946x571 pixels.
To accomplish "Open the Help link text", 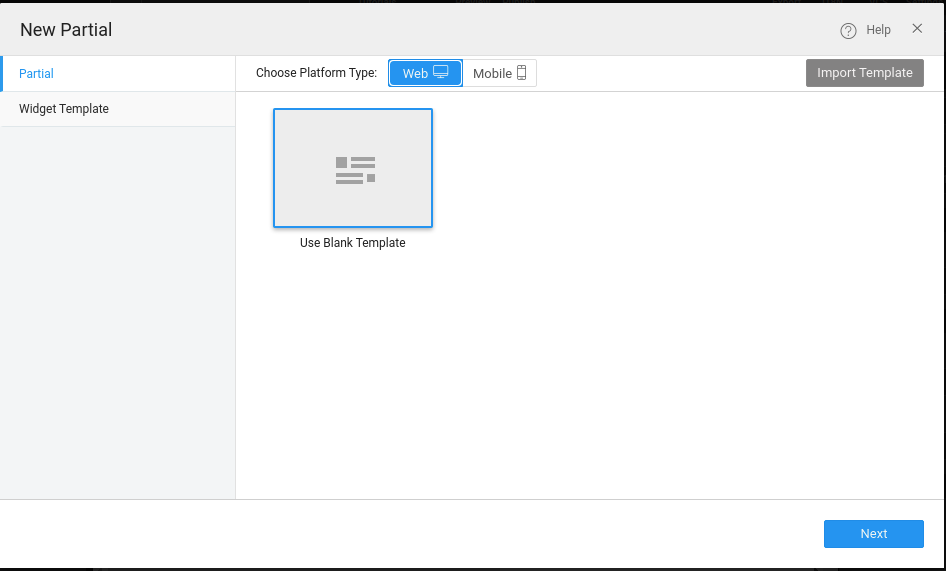I will pos(878,31).
